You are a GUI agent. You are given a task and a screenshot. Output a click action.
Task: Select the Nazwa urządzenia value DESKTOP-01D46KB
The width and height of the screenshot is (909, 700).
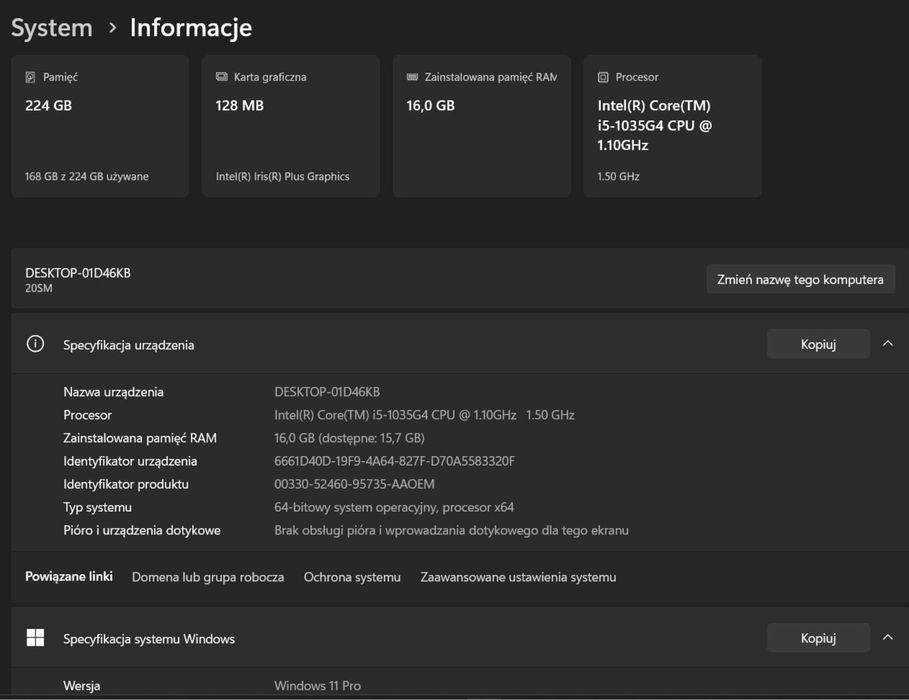(327, 392)
